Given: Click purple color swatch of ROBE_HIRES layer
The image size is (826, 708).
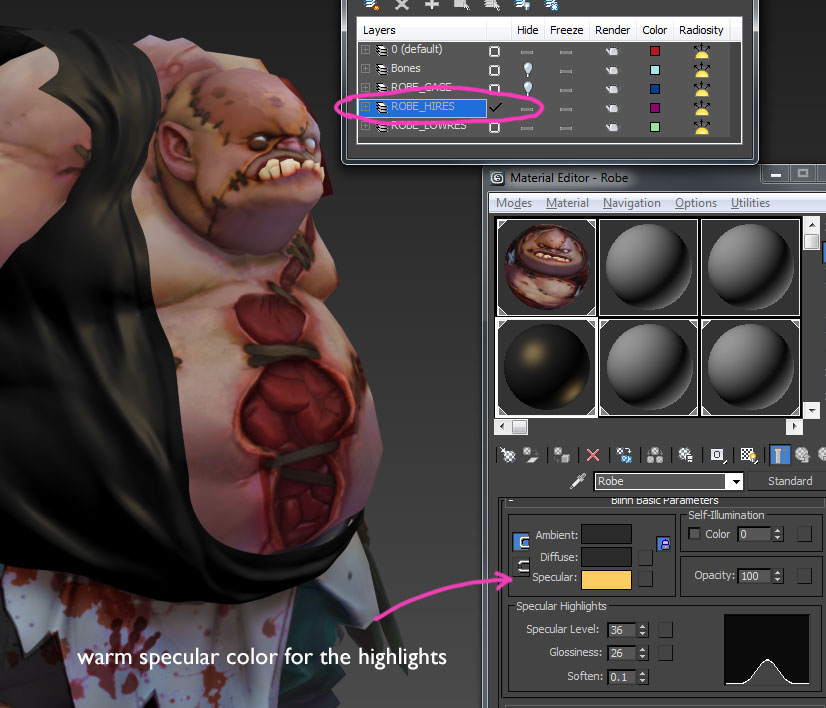Looking at the screenshot, I should click(x=655, y=107).
